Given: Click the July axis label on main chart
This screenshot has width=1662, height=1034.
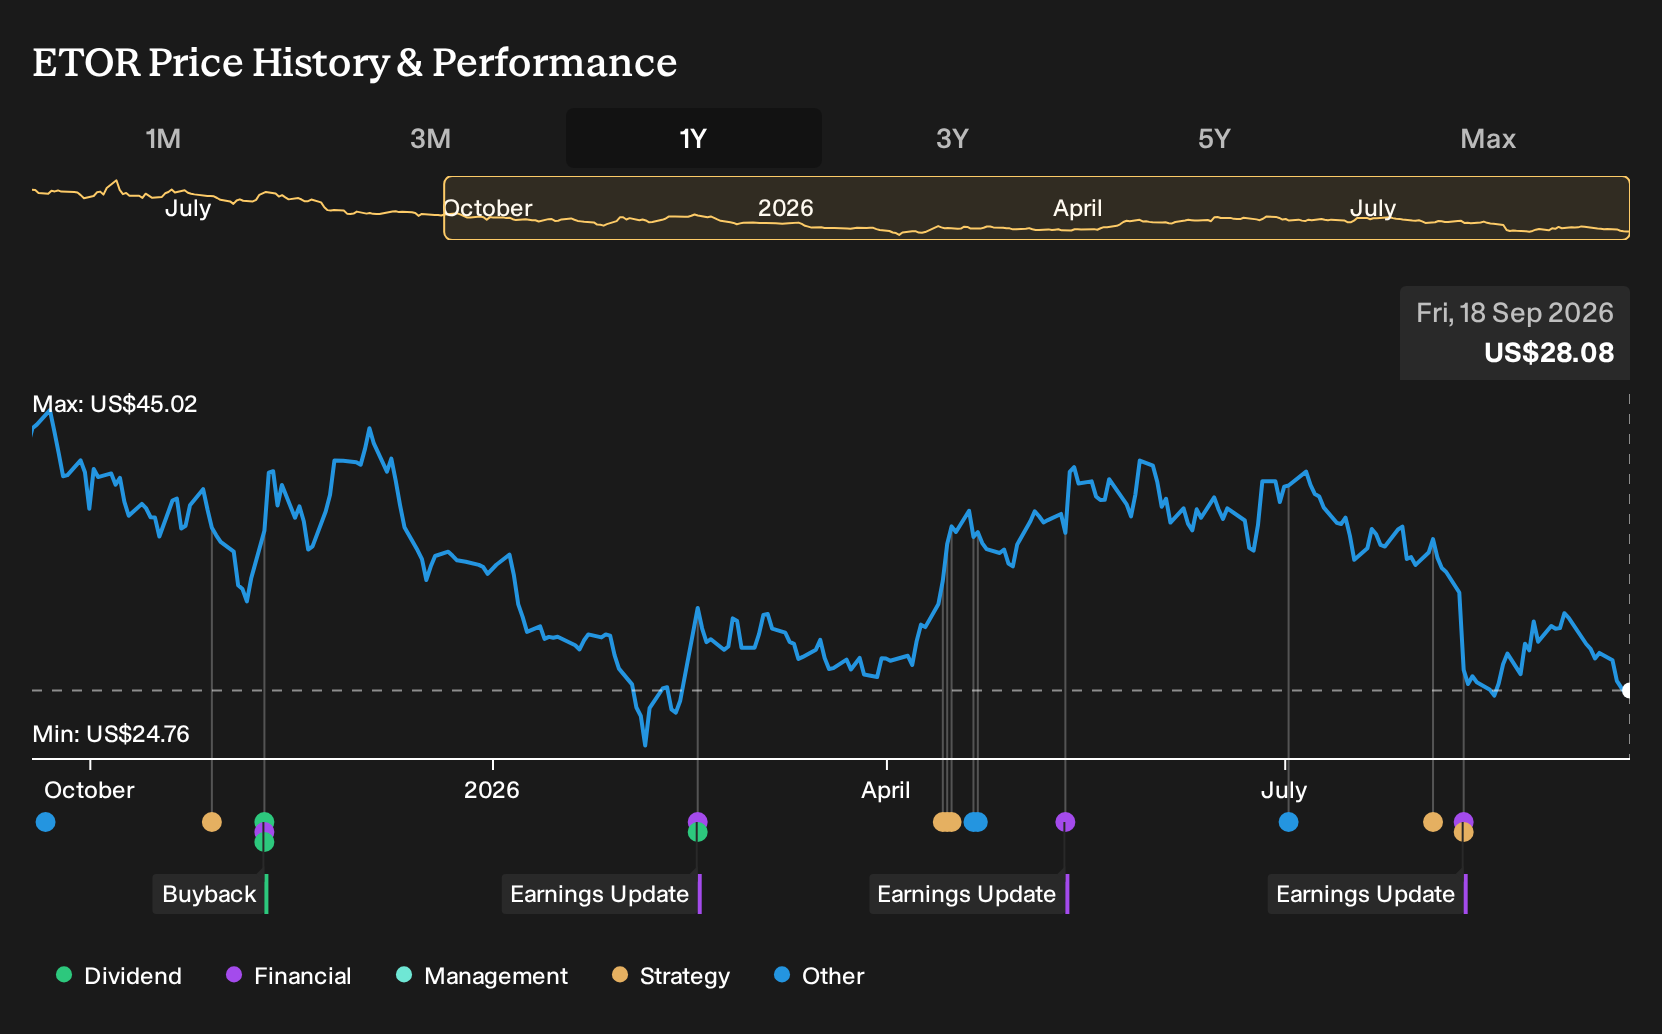Looking at the screenshot, I should 1284,790.
